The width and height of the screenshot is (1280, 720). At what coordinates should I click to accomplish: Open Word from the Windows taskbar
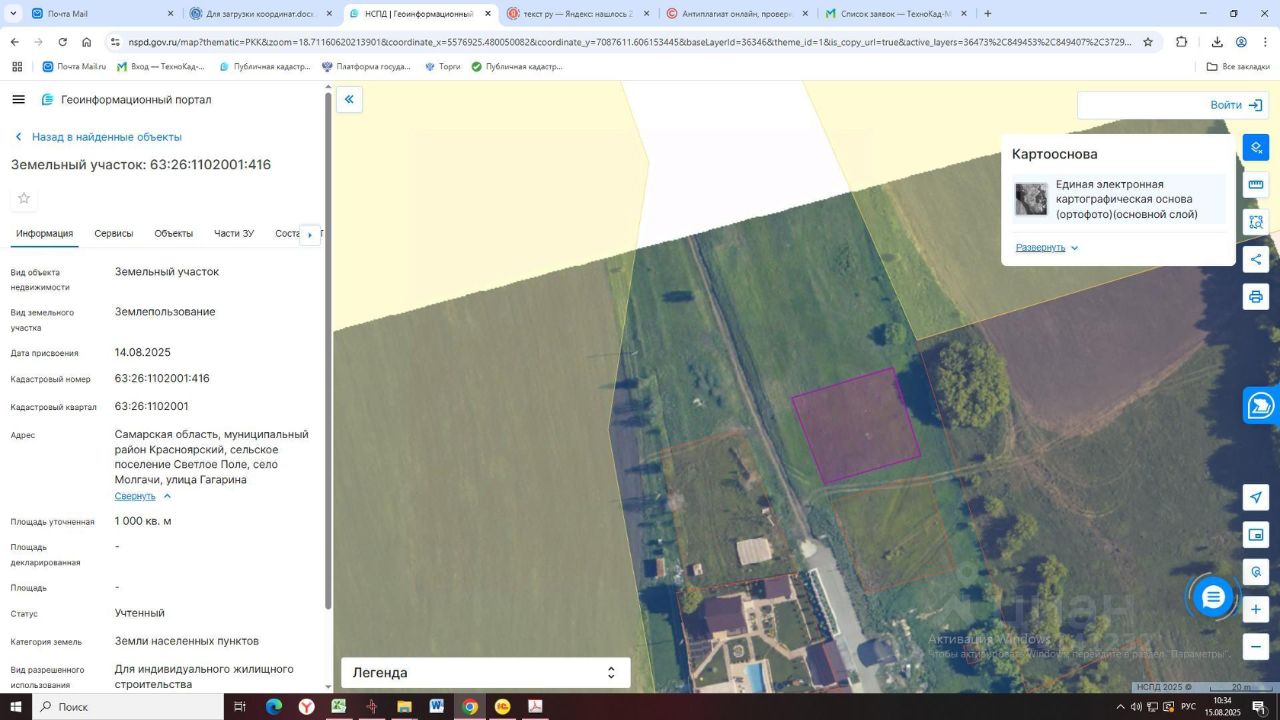point(437,707)
